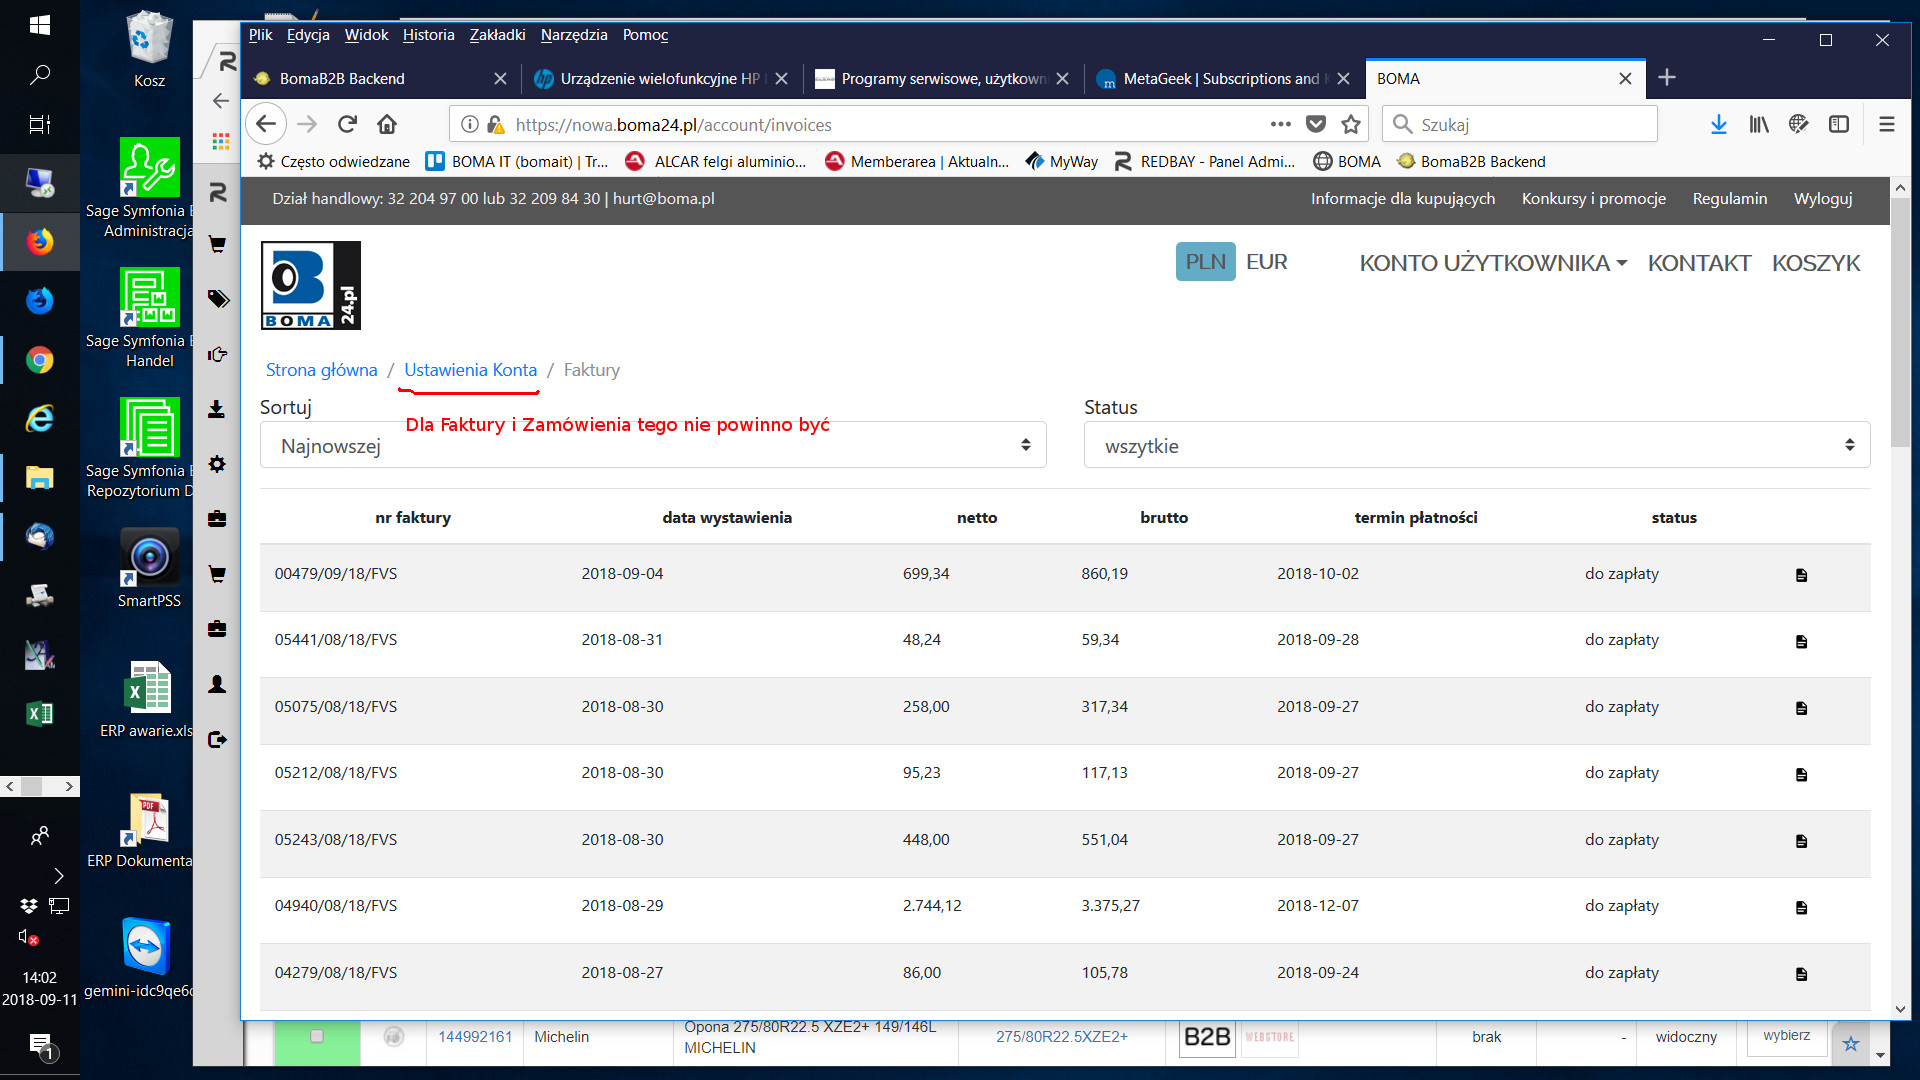1920x1080 pixels.
Task: Click Ustawienia Konta breadcrumb link
Action: (x=470, y=370)
